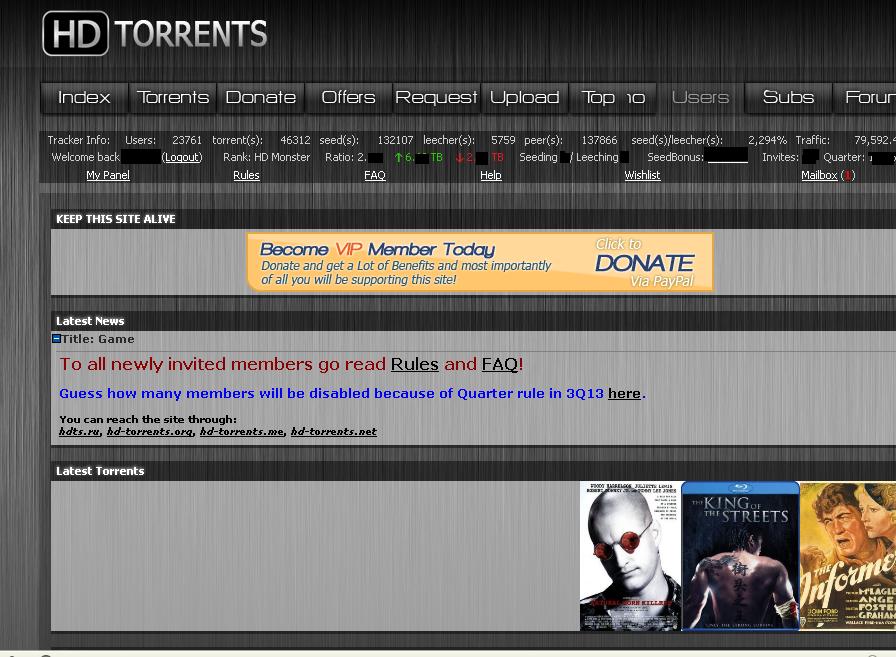Screen dimensions: 896x657
Task: Open the Mailbox link
Action: tap(819, 175)
